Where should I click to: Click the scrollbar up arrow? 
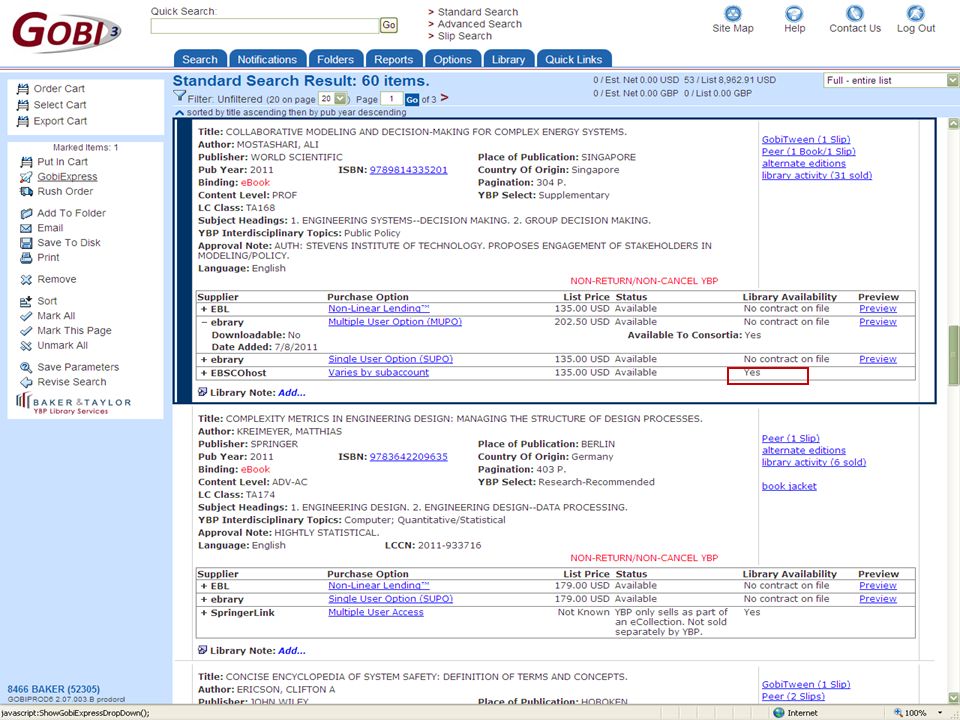[x=953, y=124]
